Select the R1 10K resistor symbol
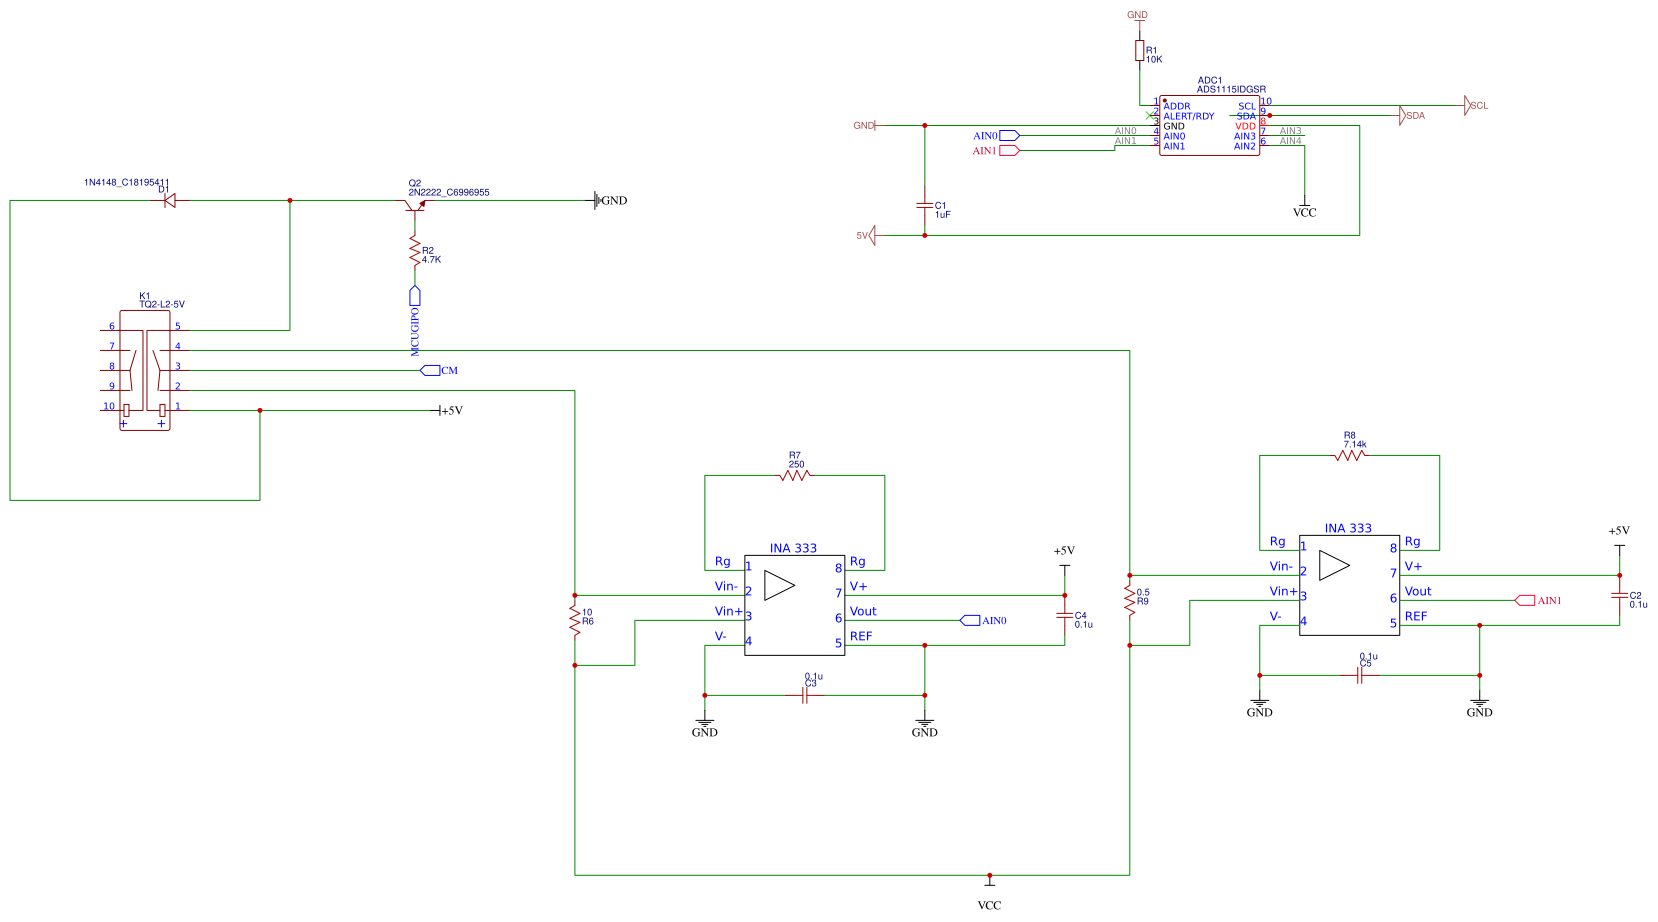This screenshot has width=1658, height=922. pos(1139,51)
